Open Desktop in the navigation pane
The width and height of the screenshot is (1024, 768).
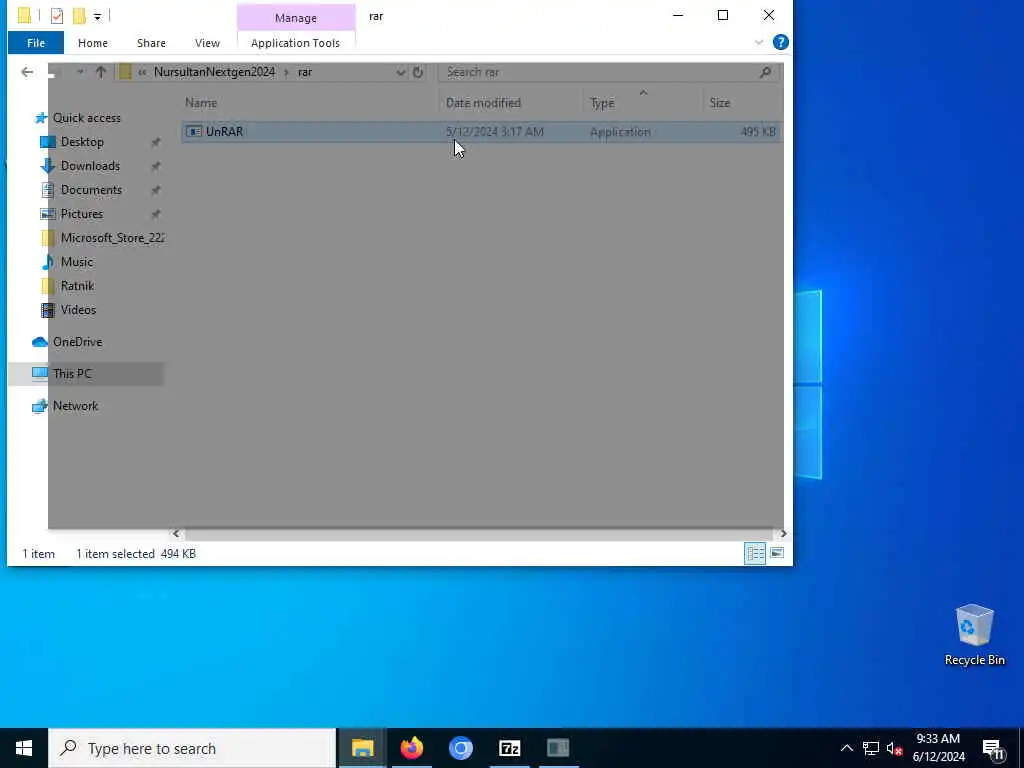click(82, 142)
